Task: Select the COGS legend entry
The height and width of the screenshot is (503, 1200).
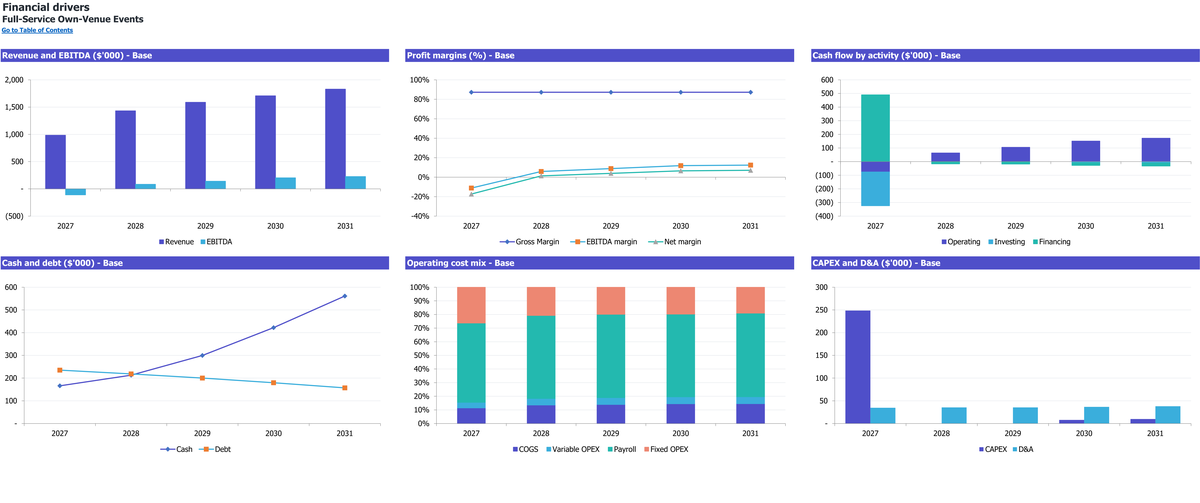Action: pos(528,450)
